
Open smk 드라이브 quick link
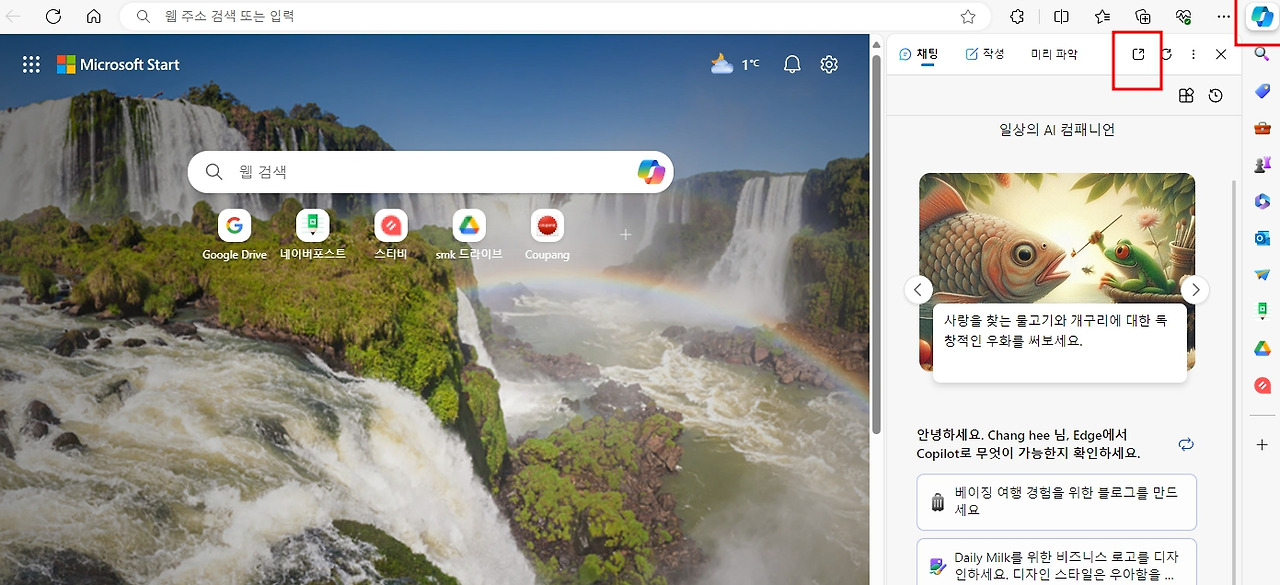[469, 236]
